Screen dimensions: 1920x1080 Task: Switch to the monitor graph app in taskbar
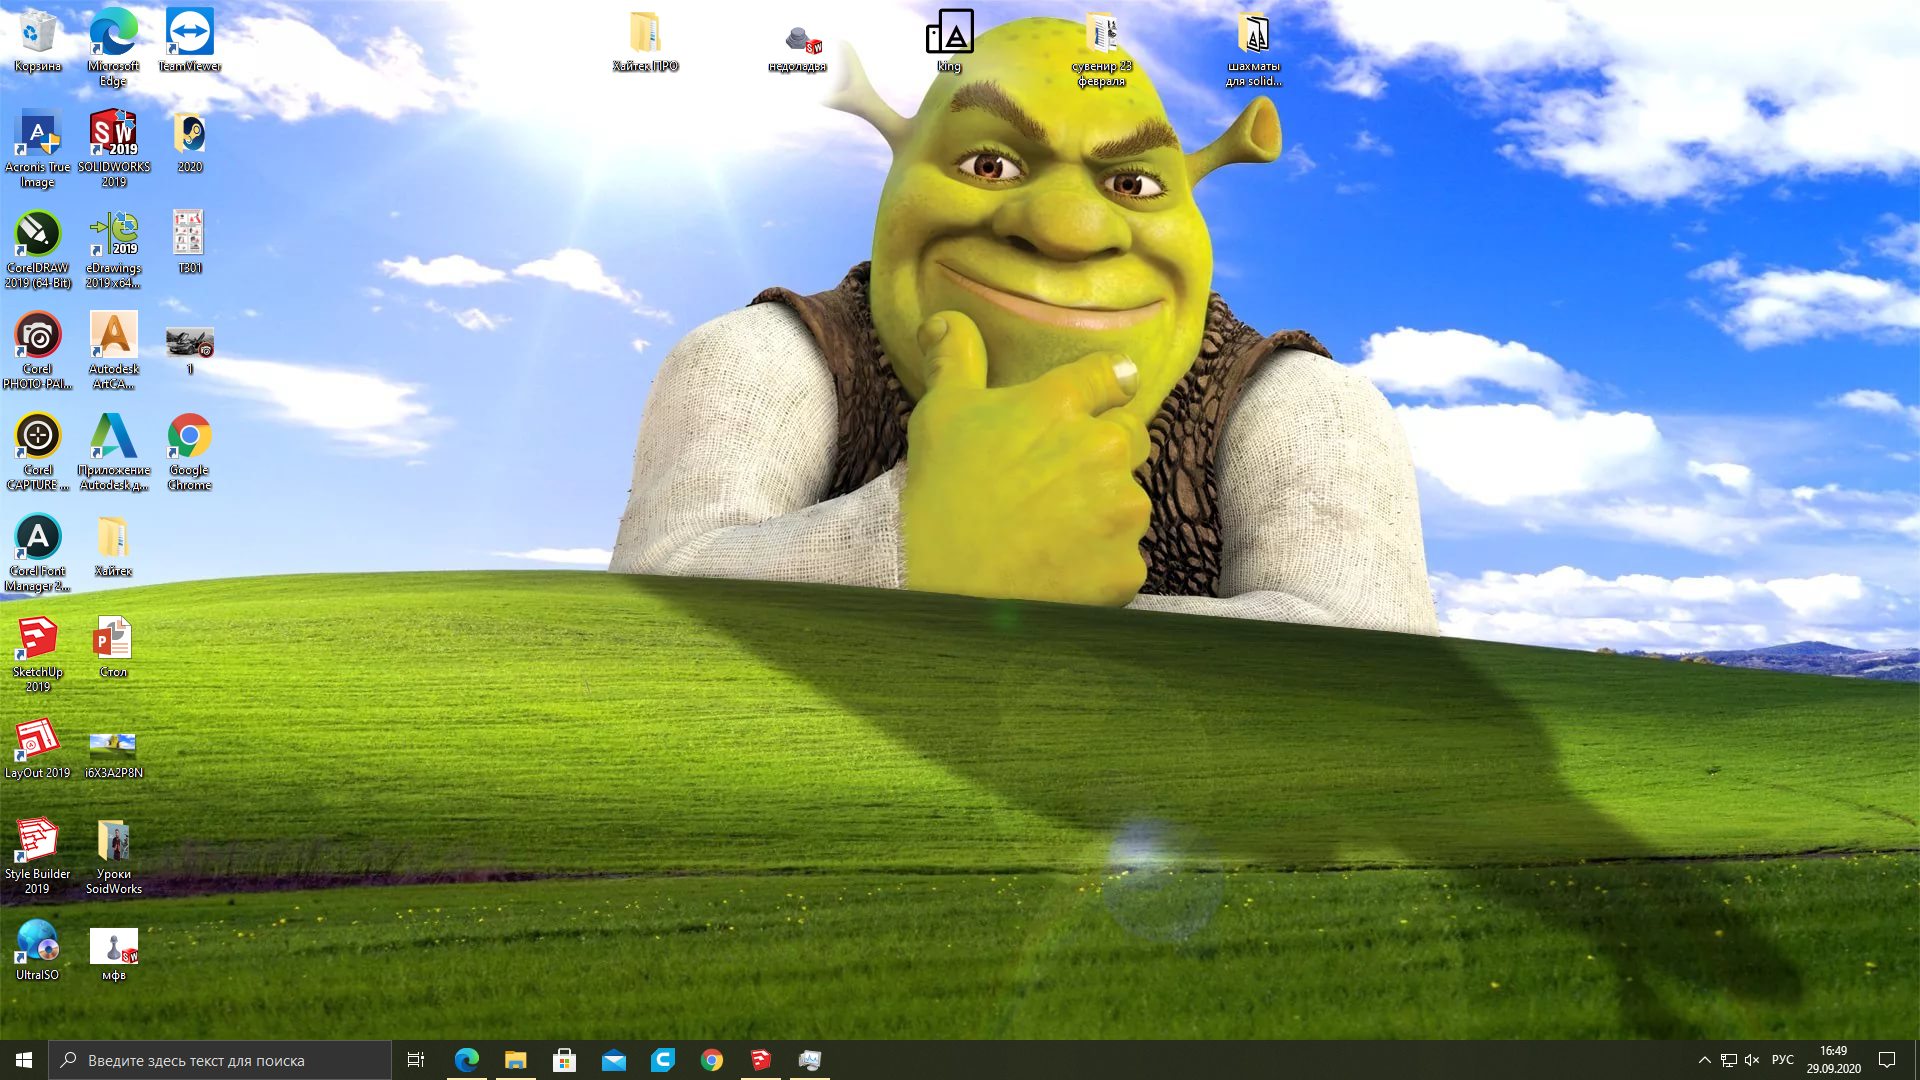(x=809, y=1060)
